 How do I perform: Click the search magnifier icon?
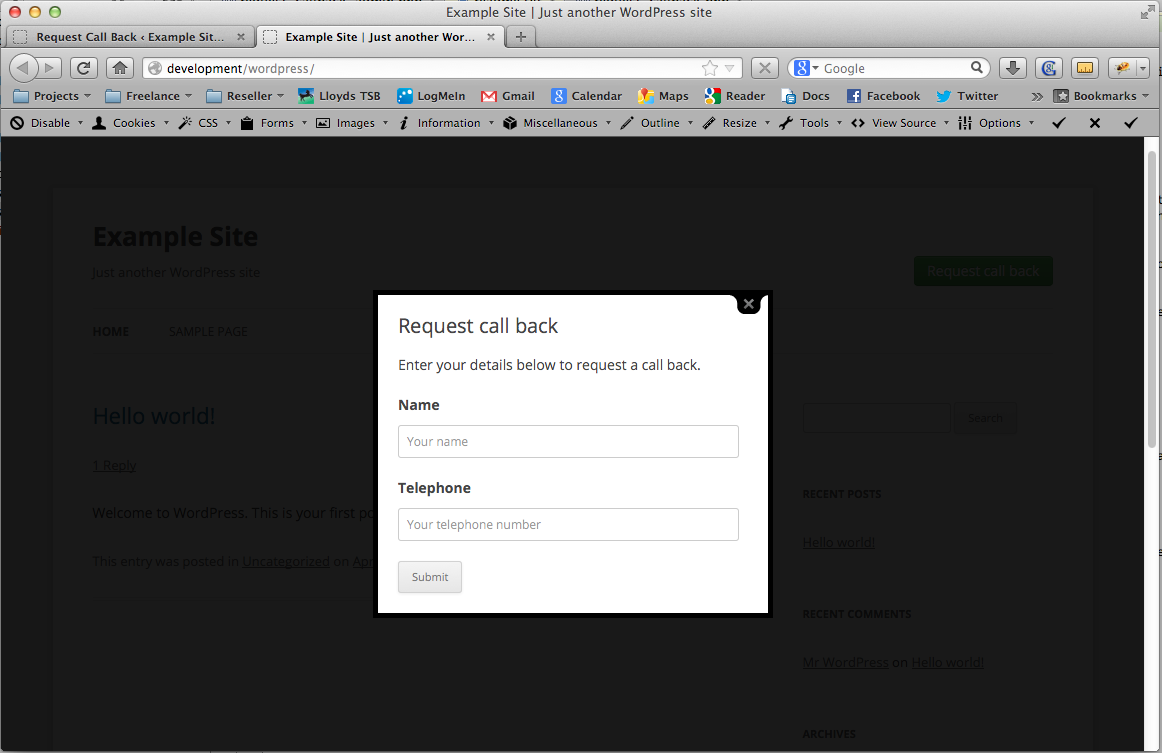(x=977, y=67)
